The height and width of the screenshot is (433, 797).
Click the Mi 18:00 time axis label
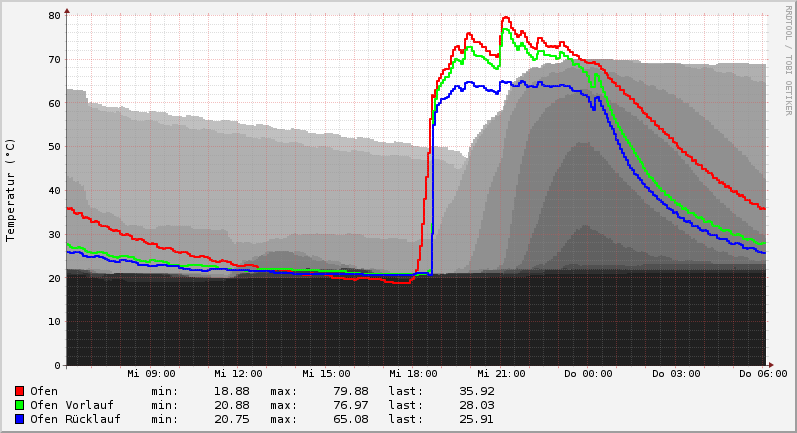[414, 374]
